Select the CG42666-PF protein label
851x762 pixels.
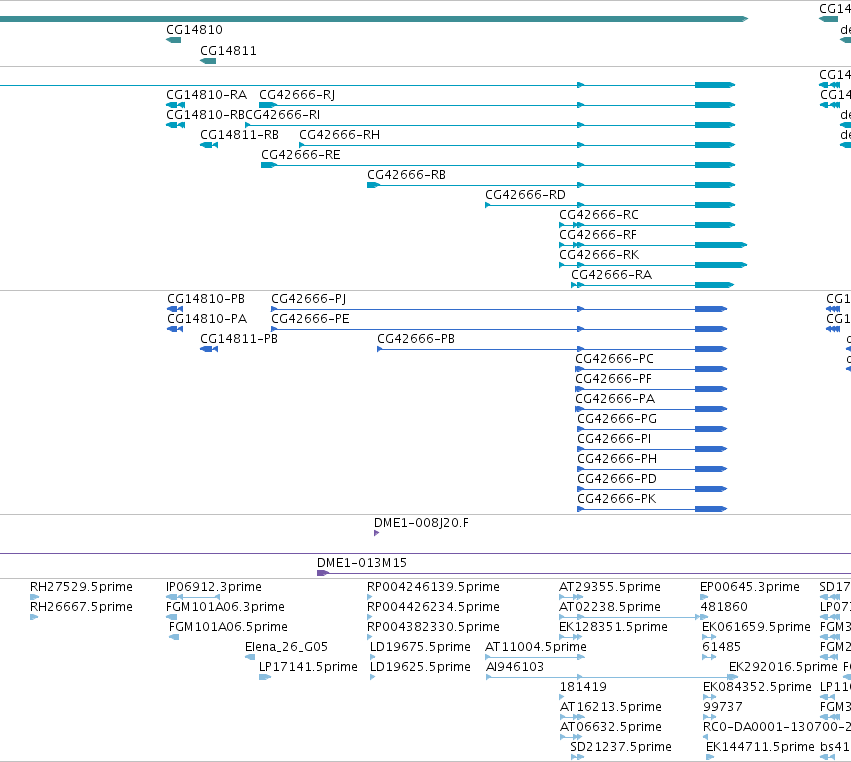coord(613,379)
